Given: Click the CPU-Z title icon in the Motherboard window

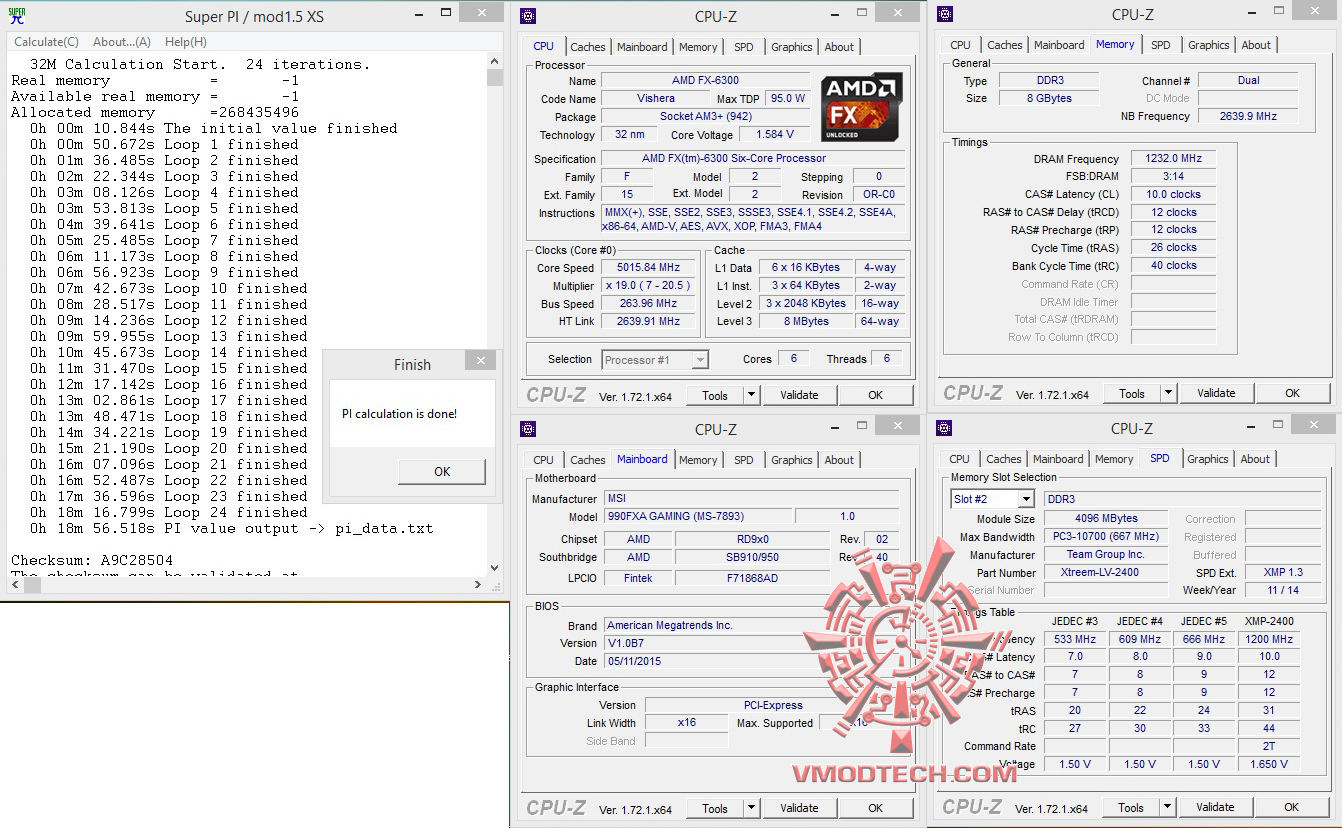Looking at the screenshot, I should (528, 430).
